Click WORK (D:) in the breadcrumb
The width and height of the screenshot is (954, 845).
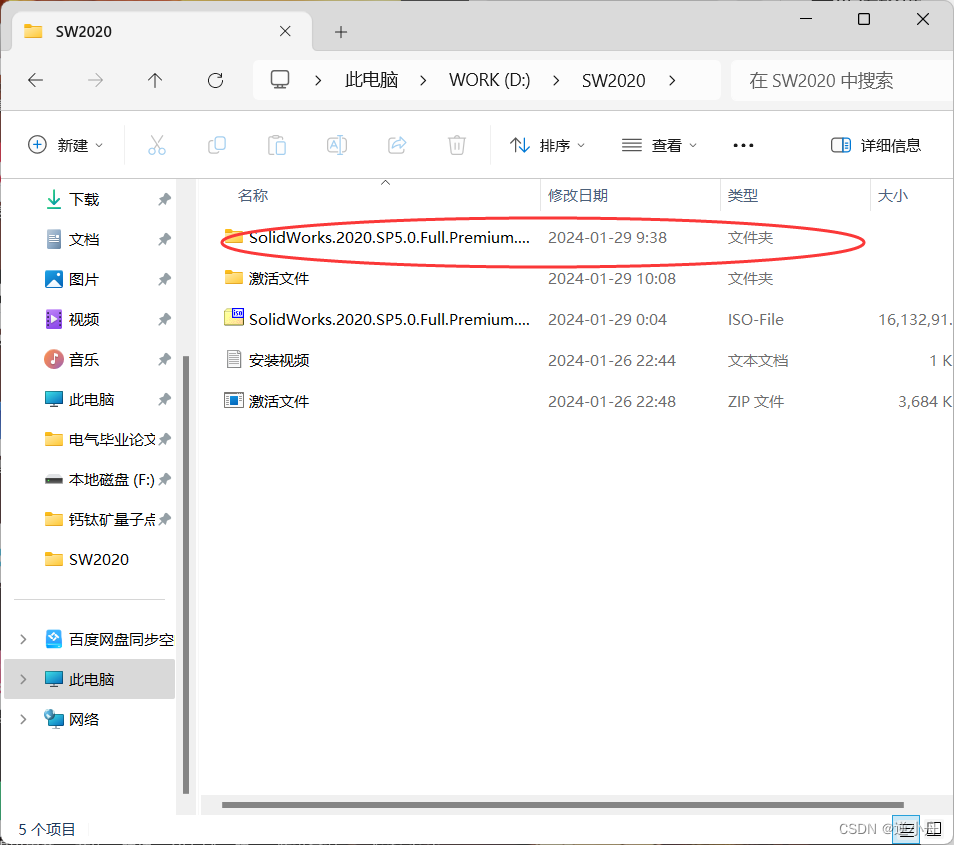(489, 80)
